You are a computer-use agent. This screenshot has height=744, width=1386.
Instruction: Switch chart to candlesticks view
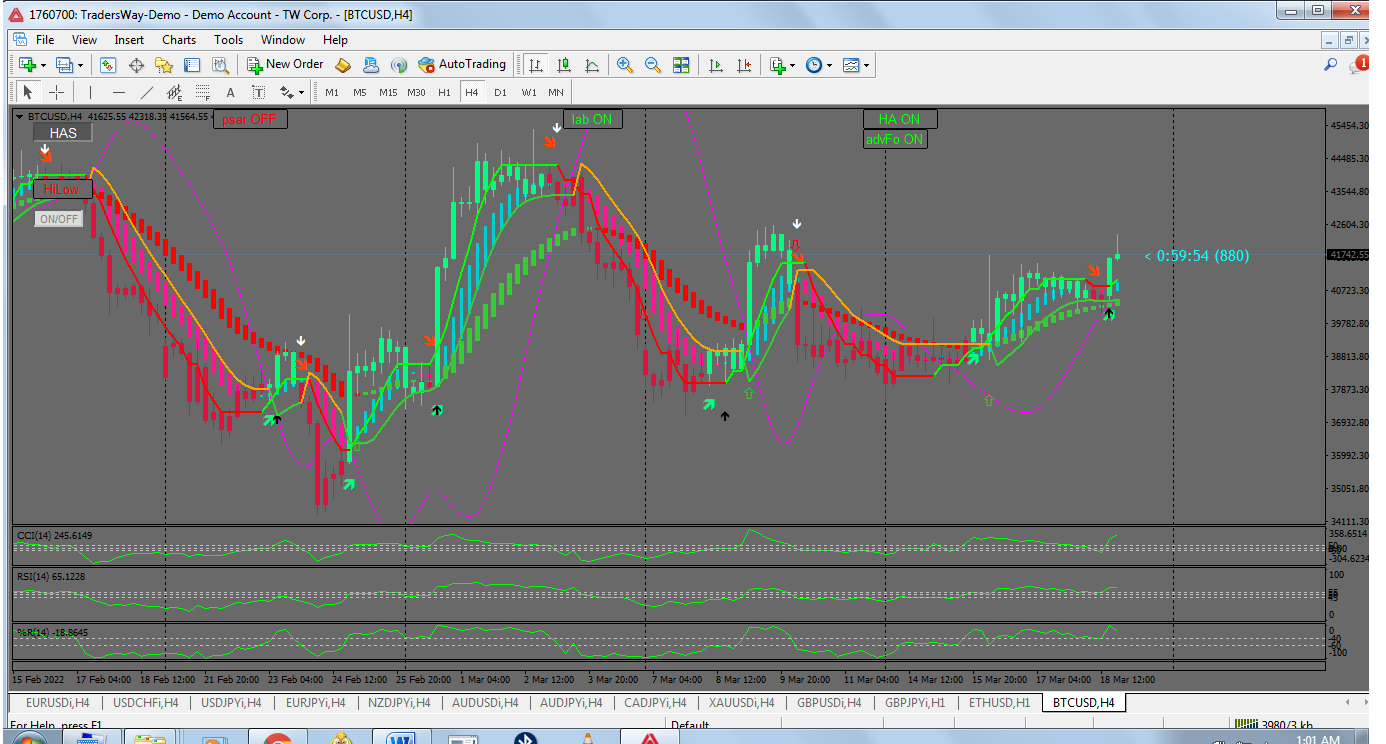564,65
